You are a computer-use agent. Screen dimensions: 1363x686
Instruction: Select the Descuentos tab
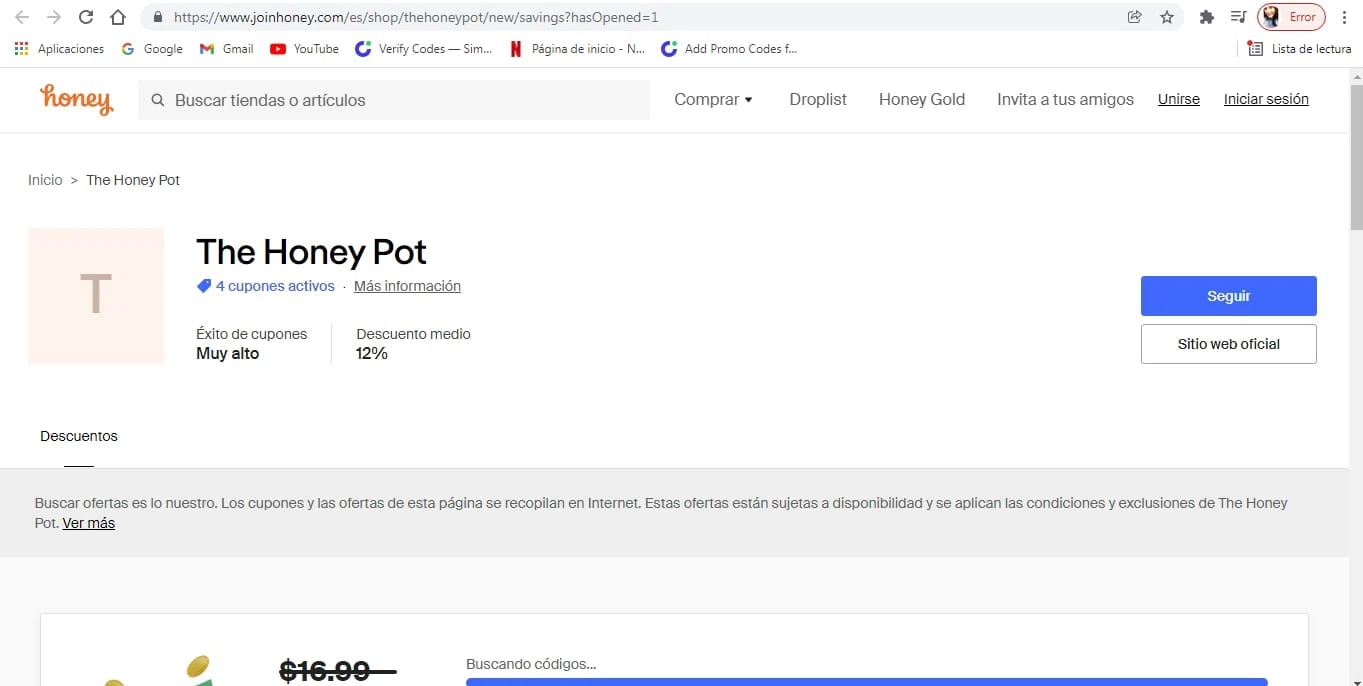(79, 436)
